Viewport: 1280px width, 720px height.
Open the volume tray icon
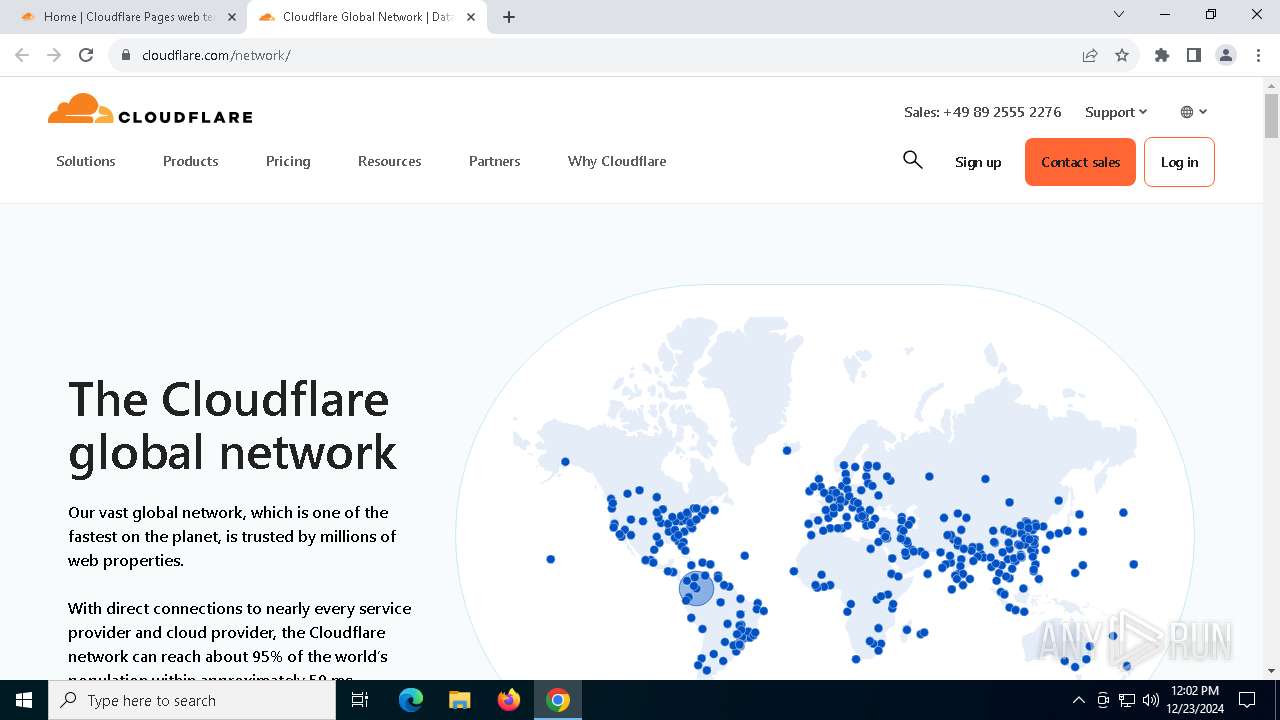1150,700
